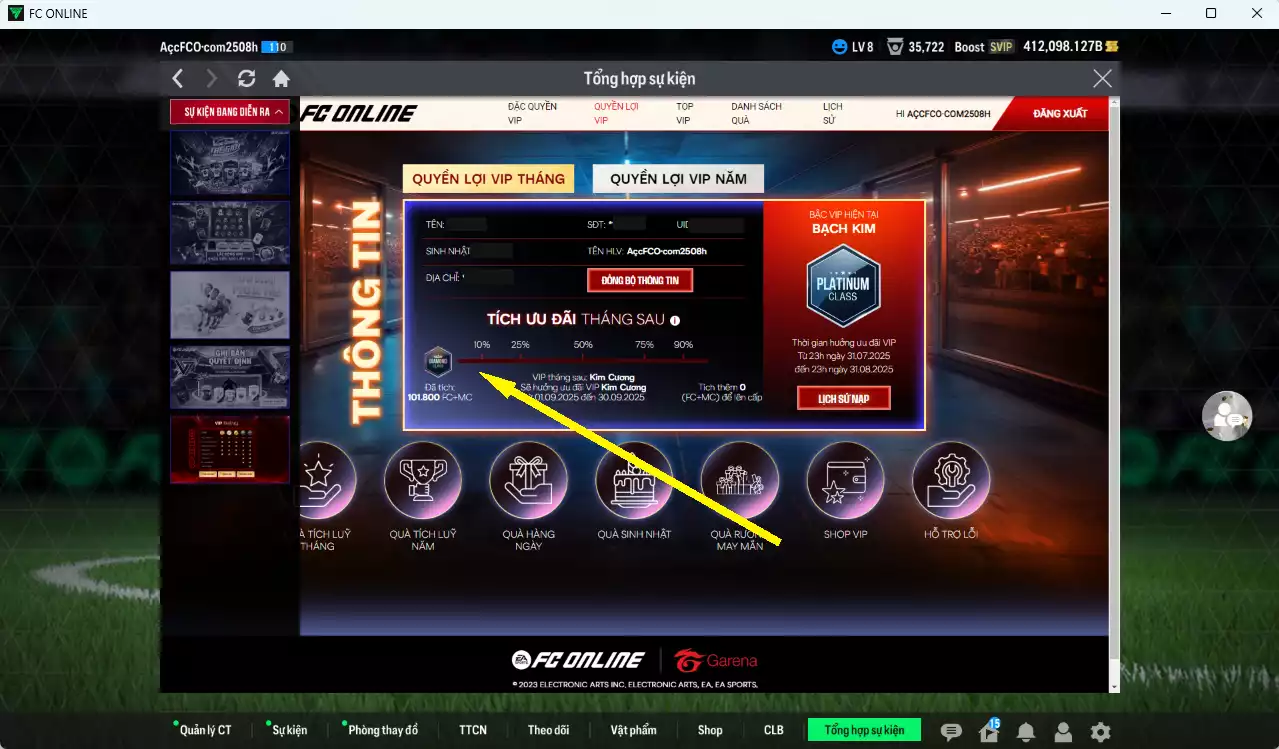Open the Quà hàng ngày gift icon
This screenshot has height=749, width=1279.
(x=528, y=481)
